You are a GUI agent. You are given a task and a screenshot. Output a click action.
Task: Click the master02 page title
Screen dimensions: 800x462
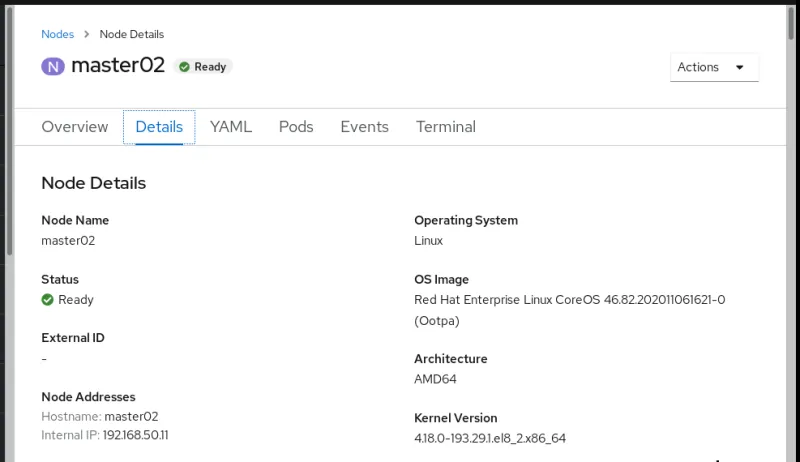[117, 67]
